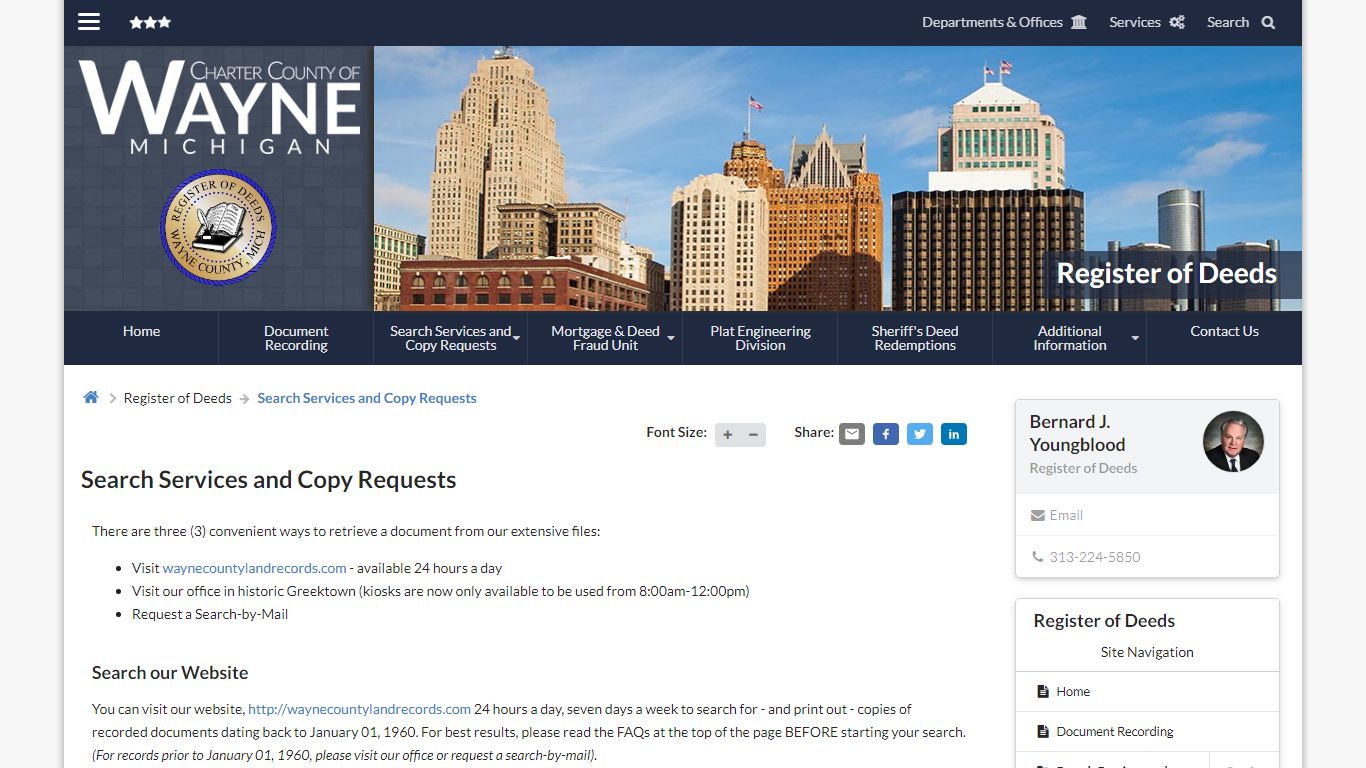Open the hamburger menu icon
The image size is (1366, 768).
pyautogui.click(x=89, y=21)
